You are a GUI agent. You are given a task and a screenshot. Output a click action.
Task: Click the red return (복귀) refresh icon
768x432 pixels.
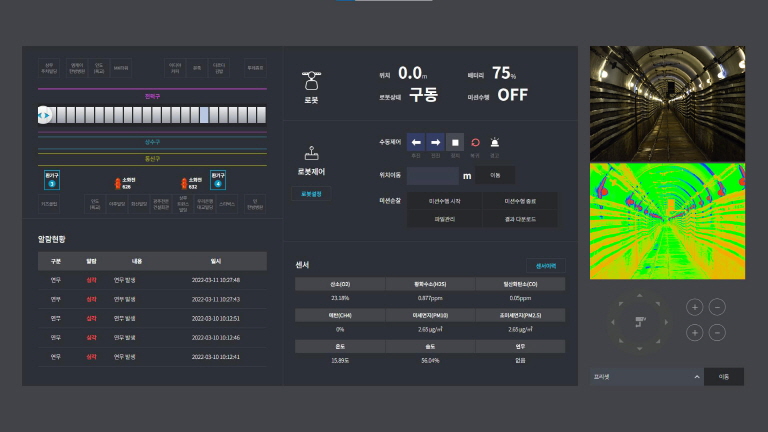tap(475, 142)
